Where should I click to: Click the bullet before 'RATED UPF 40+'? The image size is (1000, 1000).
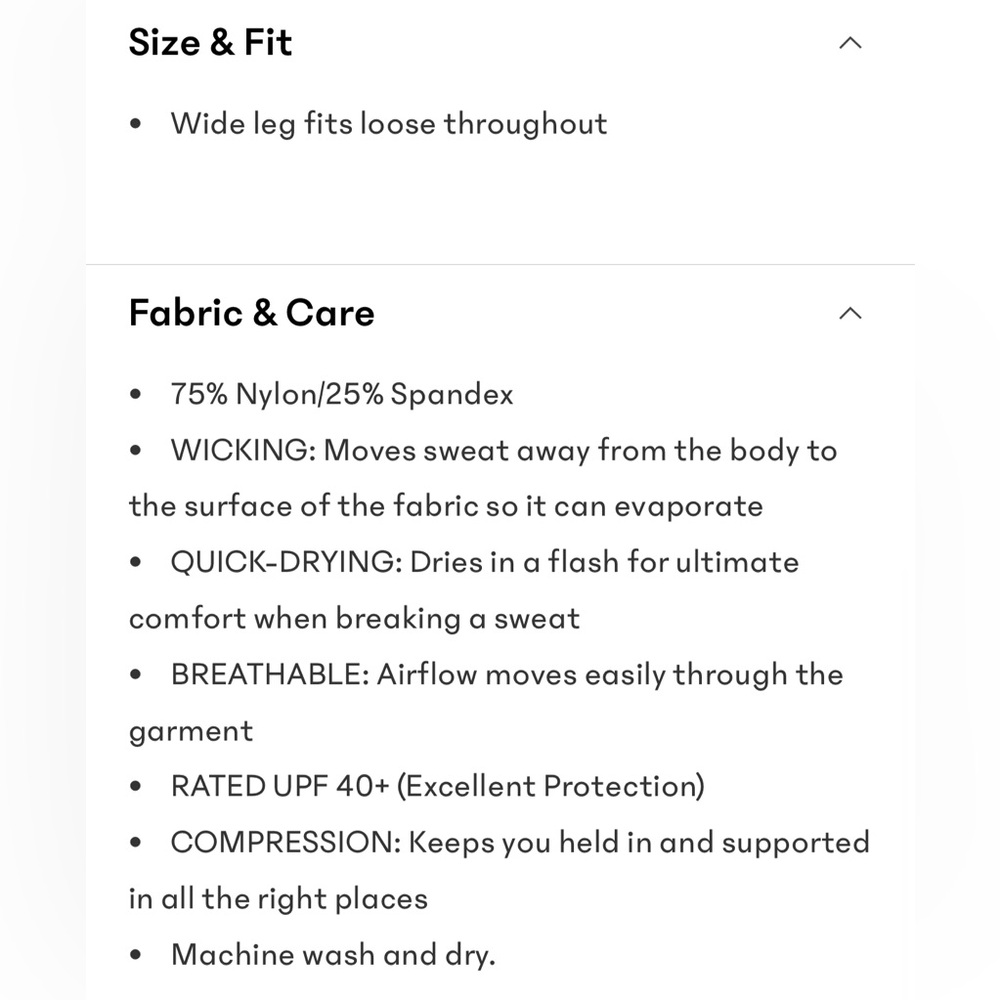pyautogui.click(x=135, y=786)
